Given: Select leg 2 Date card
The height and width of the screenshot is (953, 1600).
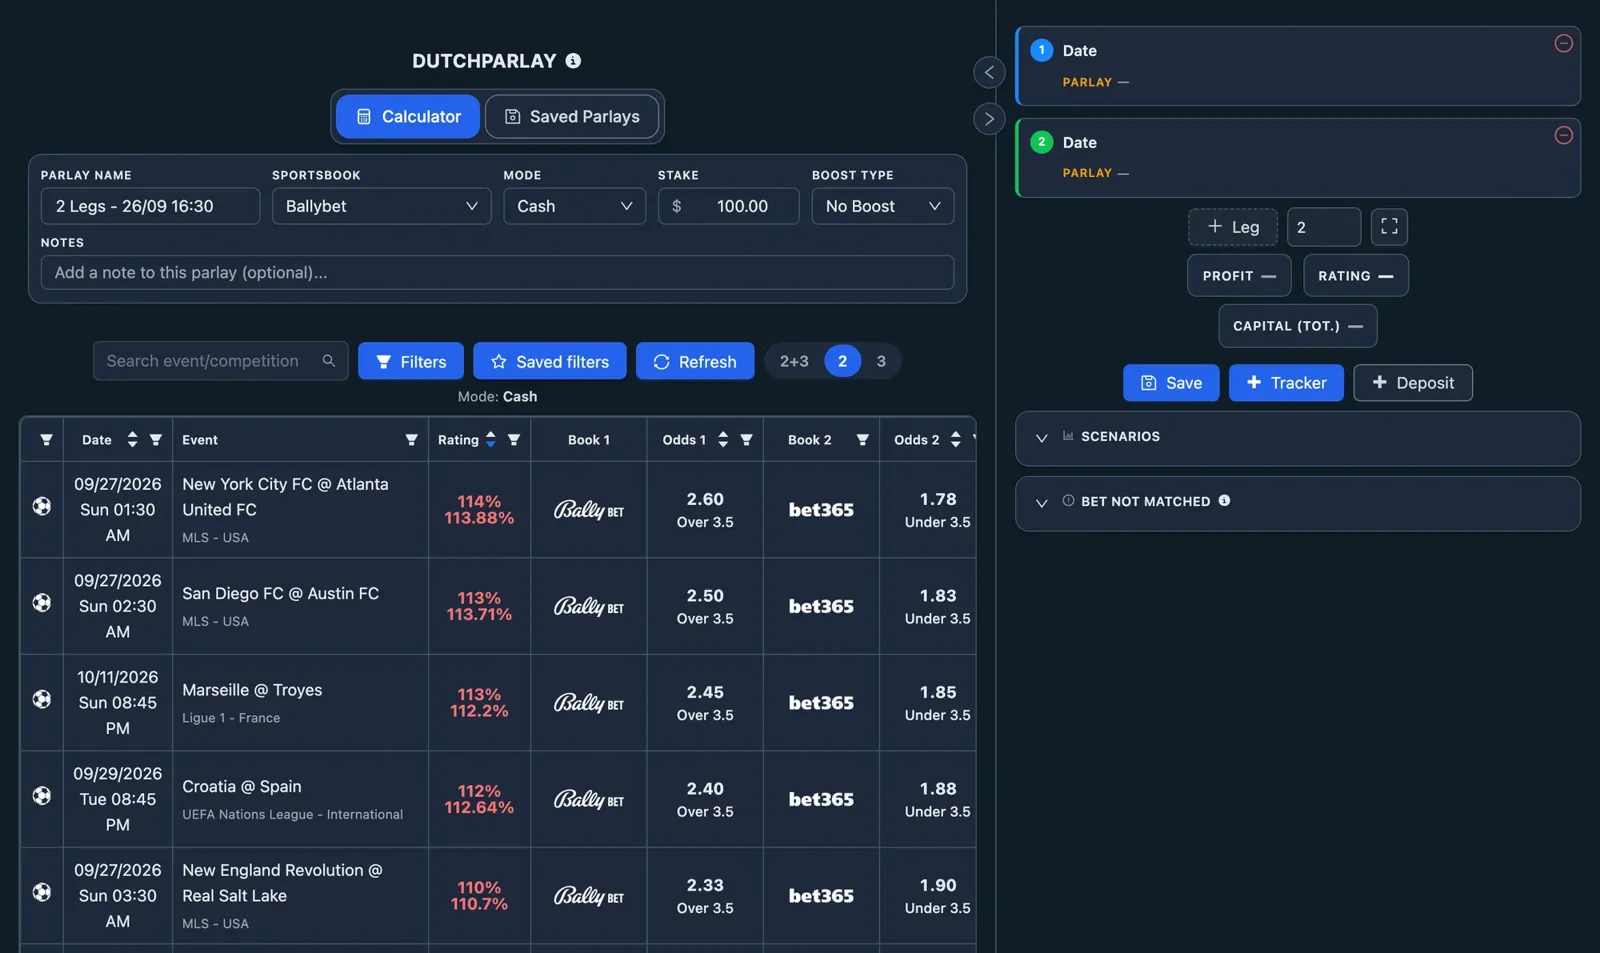Looking at the screenshot, I should click(x=1298, y=158).
